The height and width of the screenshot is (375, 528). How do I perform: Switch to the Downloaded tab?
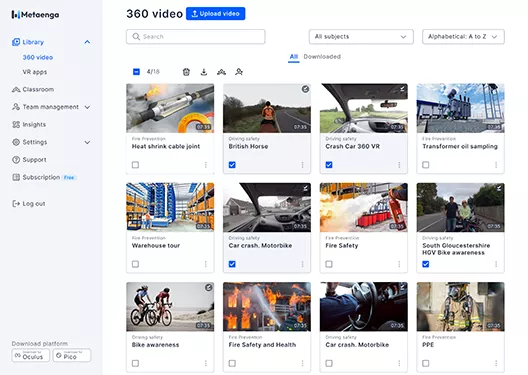(x=322, y=57)
